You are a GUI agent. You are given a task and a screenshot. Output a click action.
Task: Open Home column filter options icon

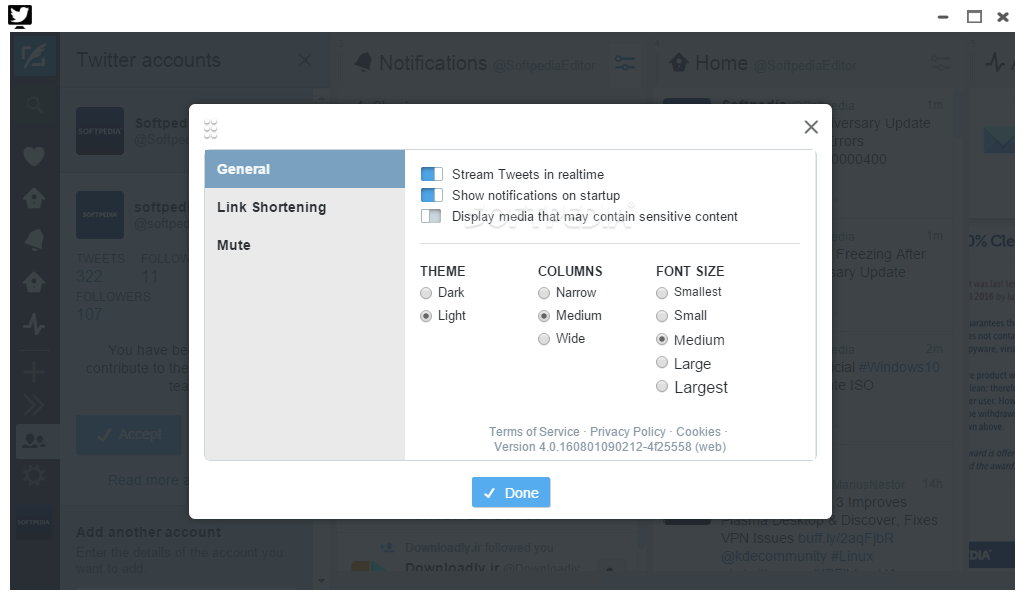941,63
